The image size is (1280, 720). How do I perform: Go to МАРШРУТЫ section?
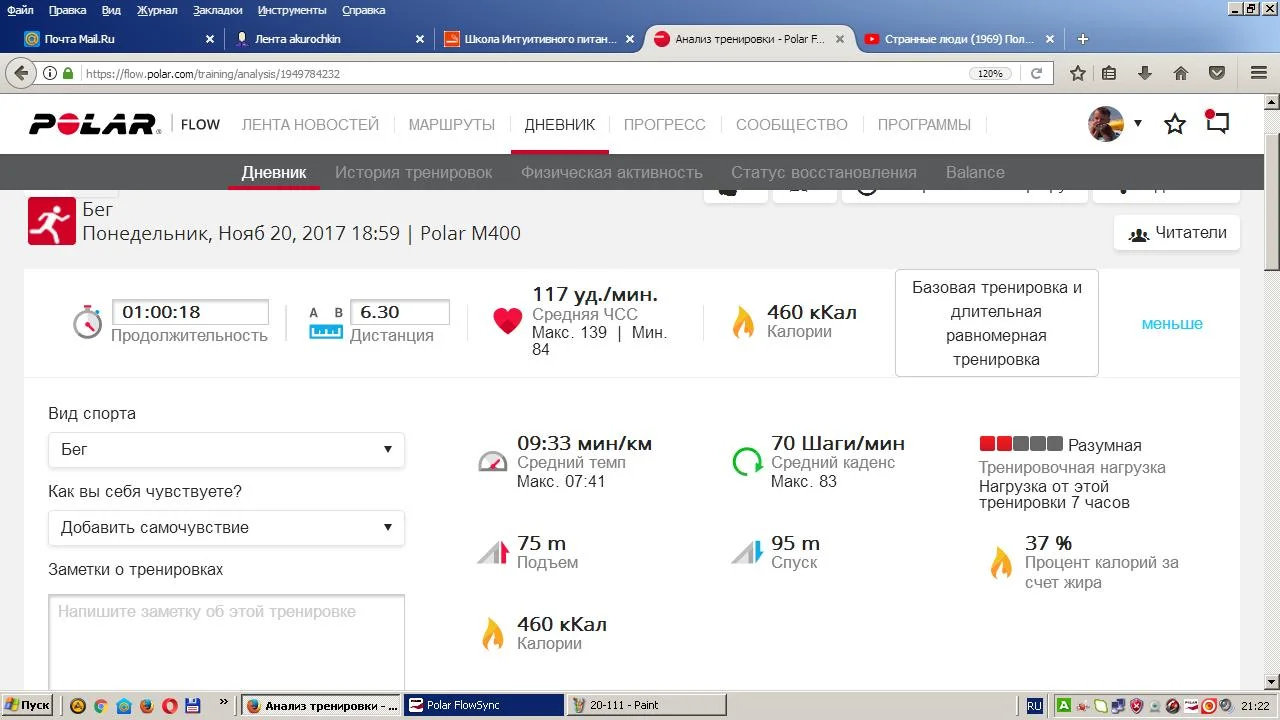pyautogui.click(x=452, y=125)
